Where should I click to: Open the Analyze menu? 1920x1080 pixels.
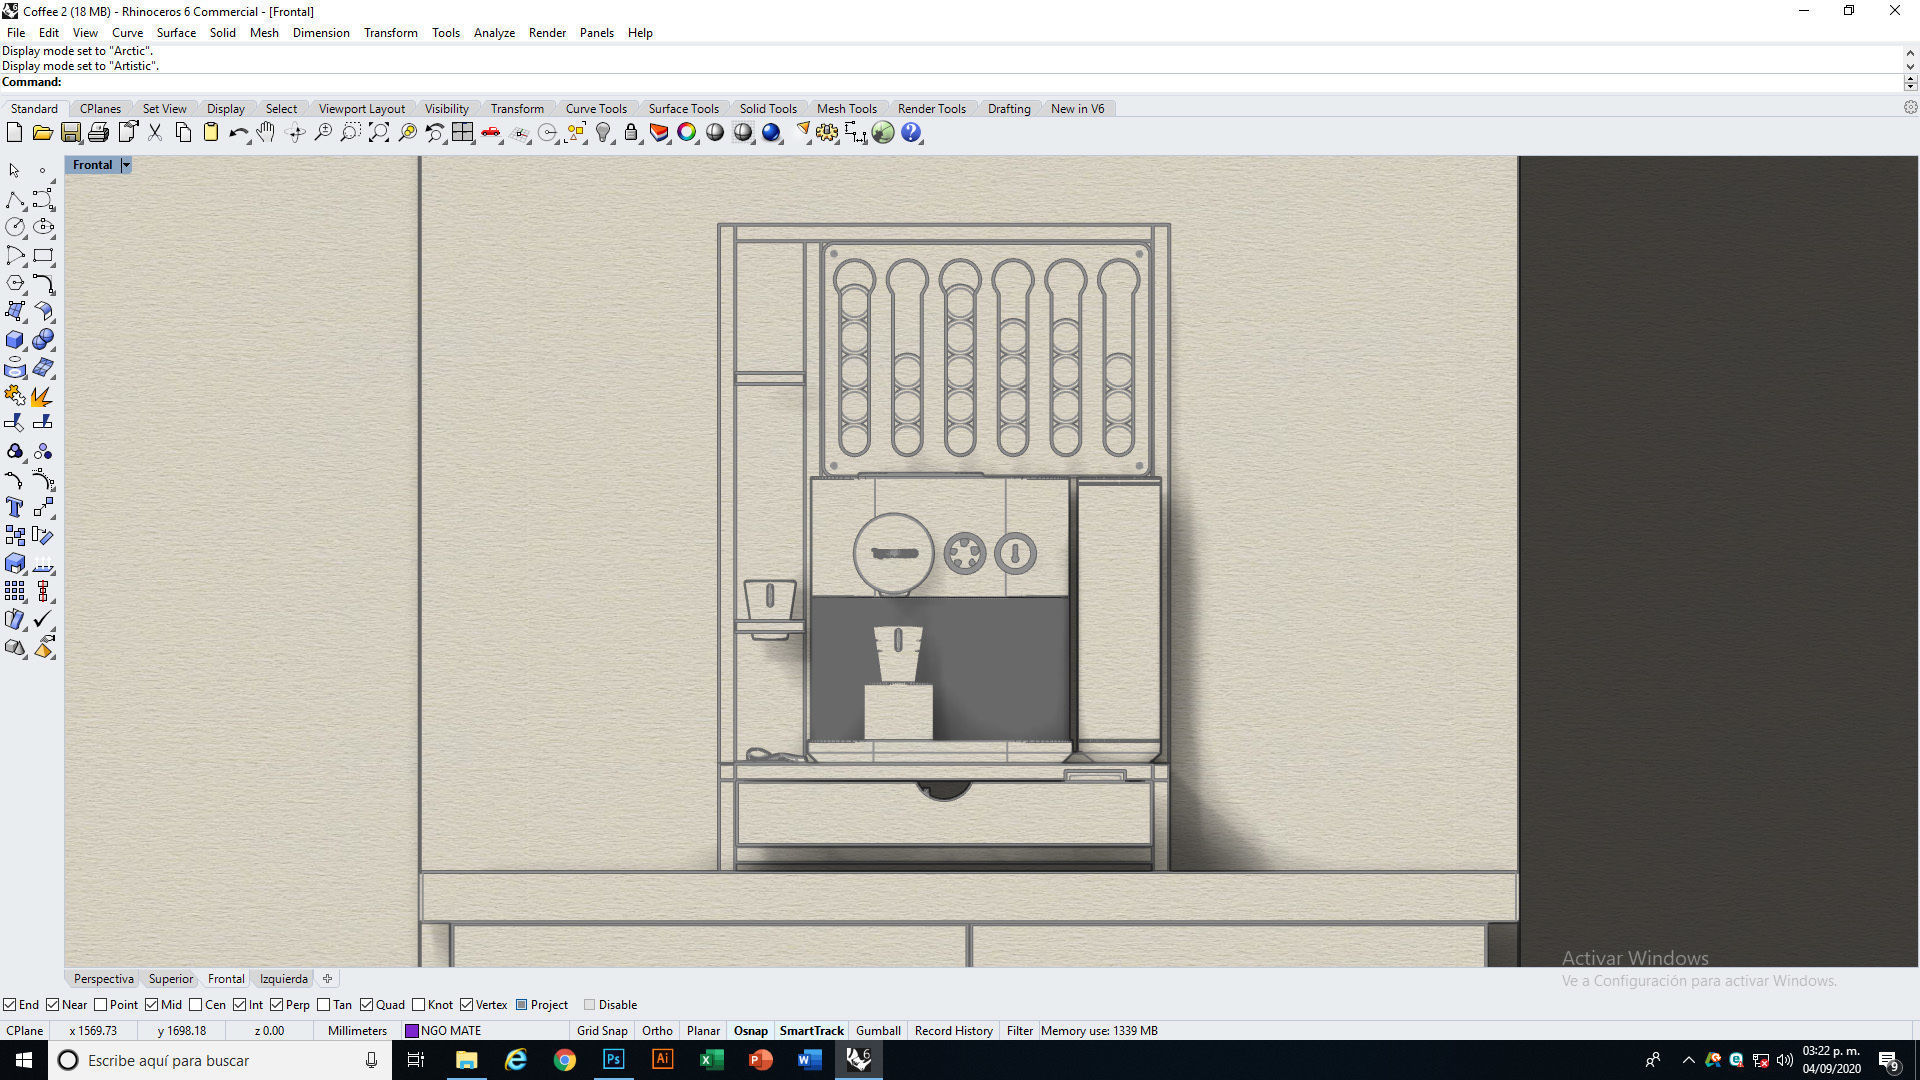(494, 33)
